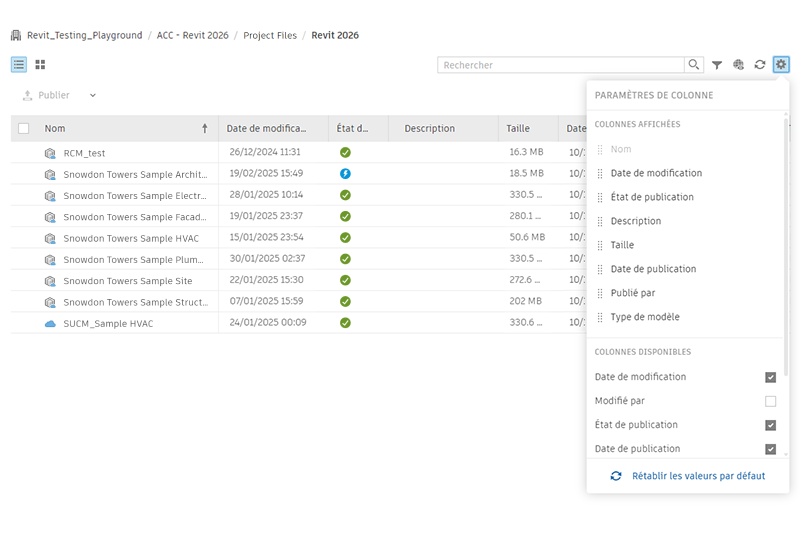Click the reset icon beside Rétablir

click(x=616, y=476)
